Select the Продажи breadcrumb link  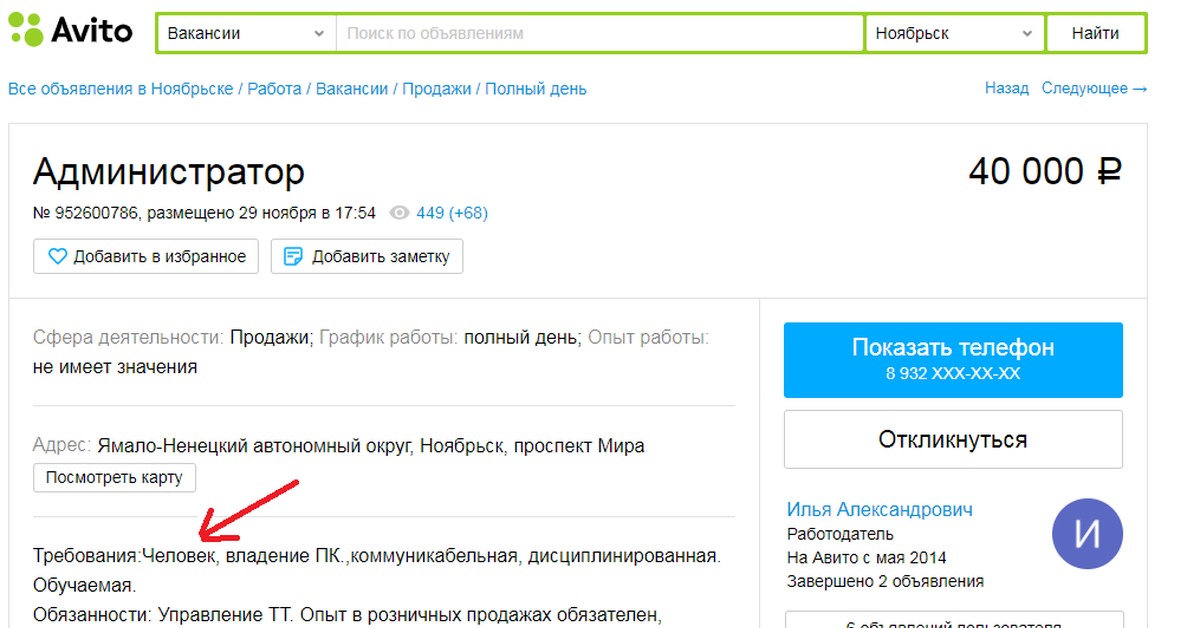coord(436,89)
